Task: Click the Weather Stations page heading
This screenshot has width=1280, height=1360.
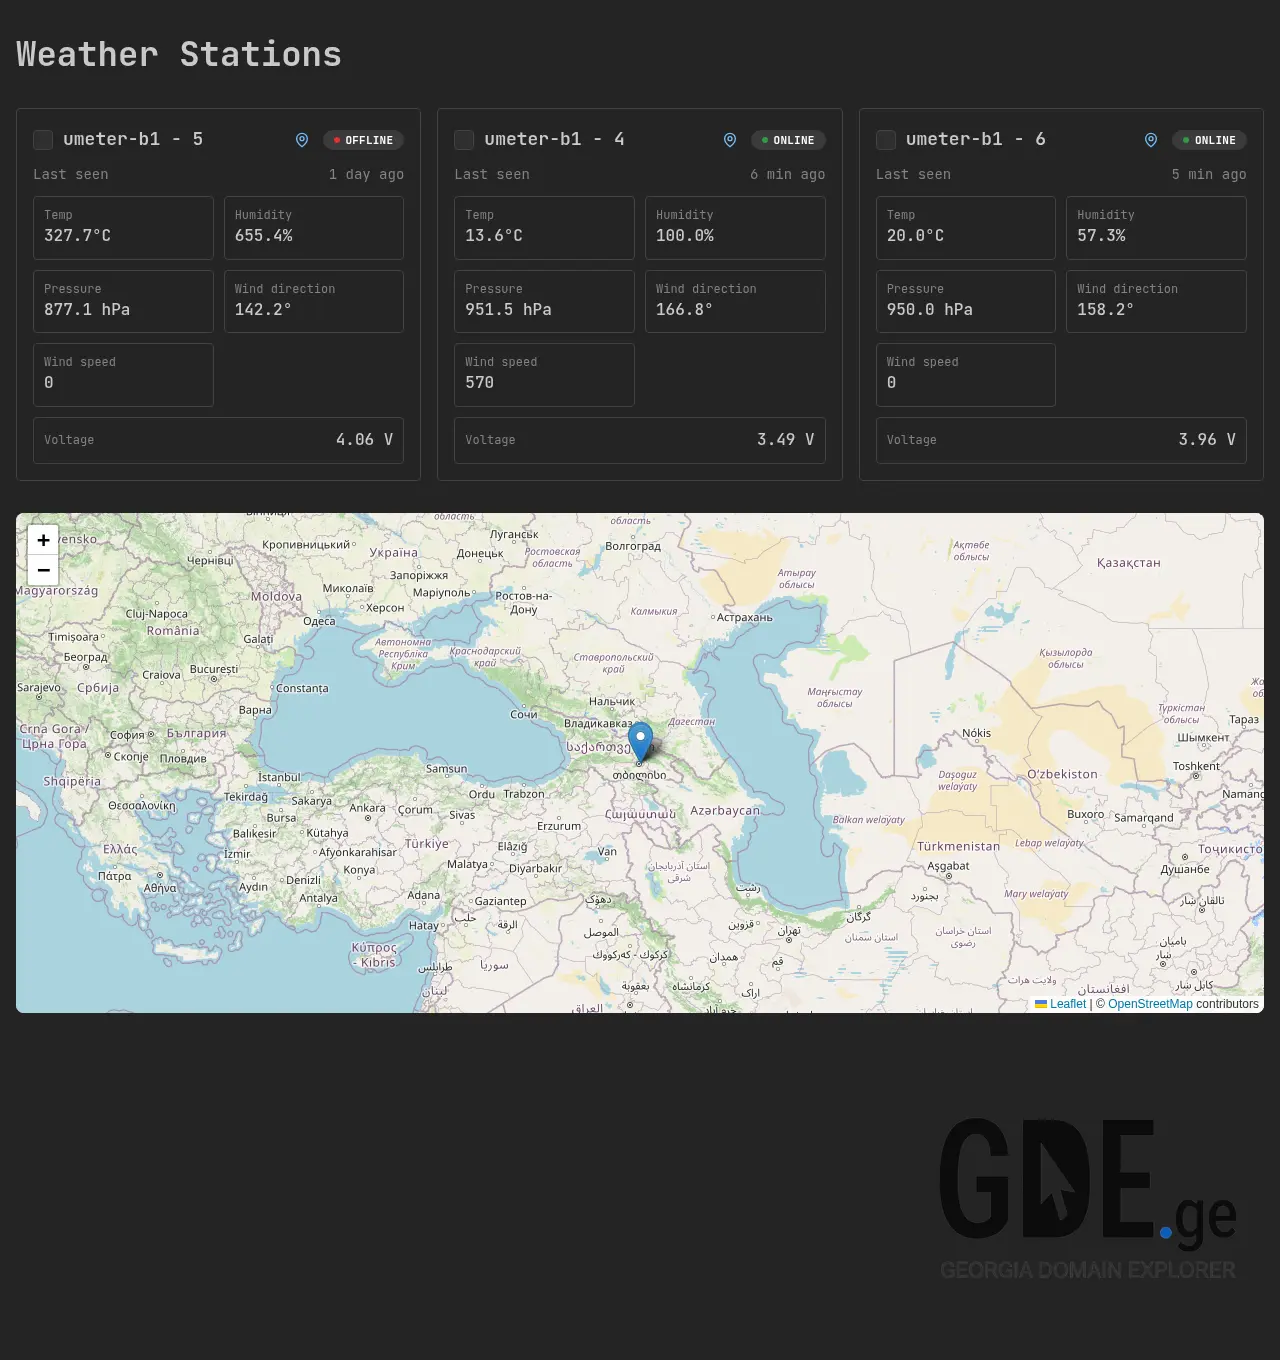Action: (x=179, y=54)
